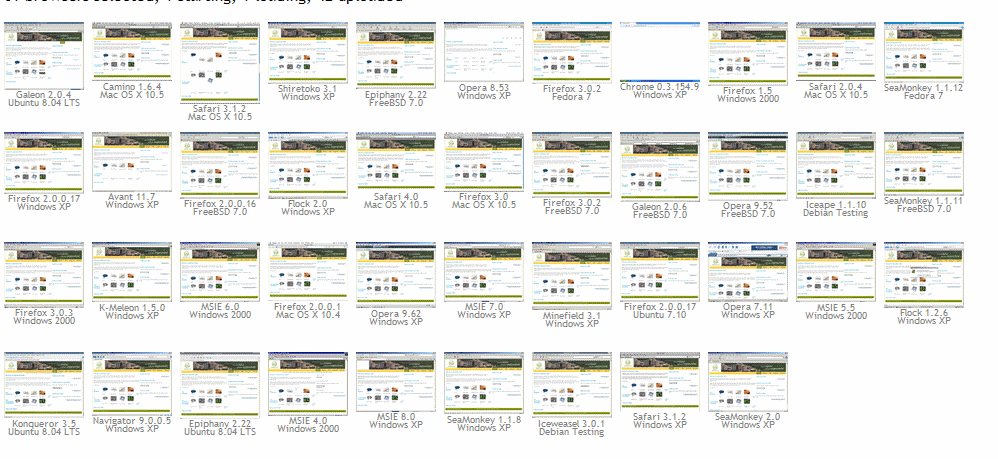Image resolution: width=998 pixels, height=459 pixels.
Task: Open Firefox 2.0.0.17 Windows XP thumbnail
Action: [44, 162]
